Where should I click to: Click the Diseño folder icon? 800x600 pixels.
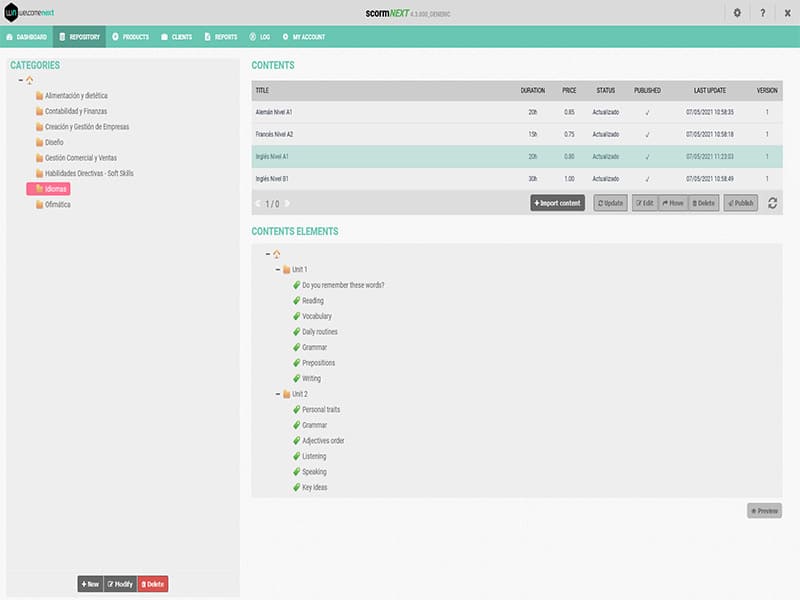pos(39,142)
